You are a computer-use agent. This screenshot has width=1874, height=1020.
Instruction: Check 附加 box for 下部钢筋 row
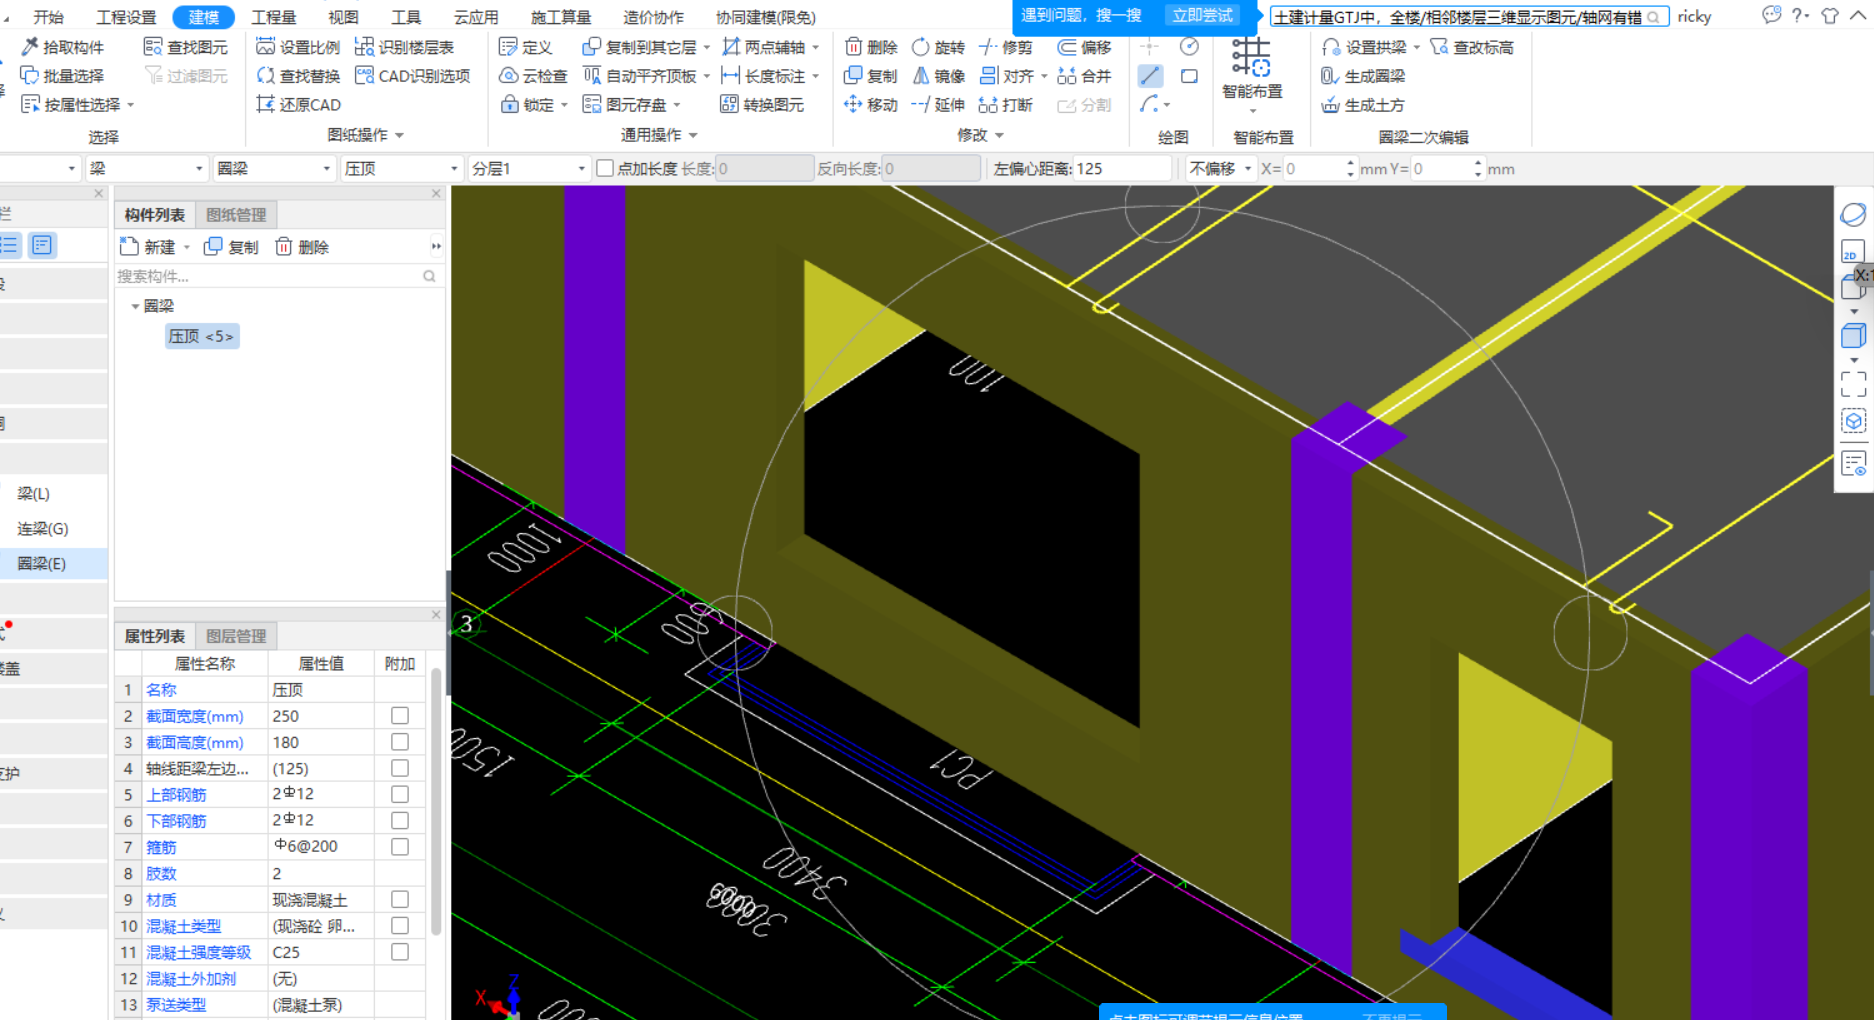400,820
